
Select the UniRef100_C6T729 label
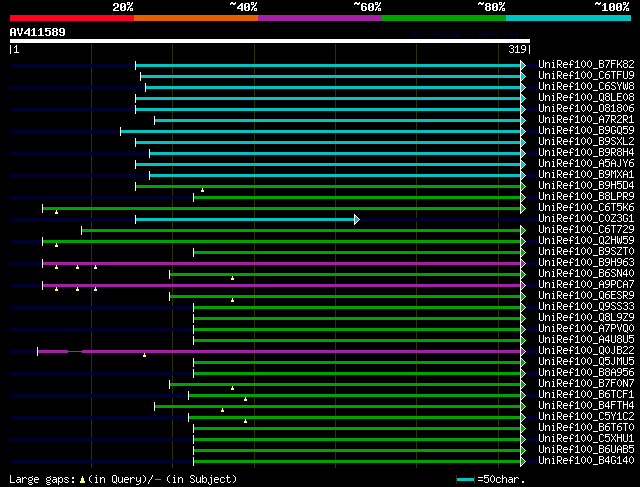click(586, 230)
